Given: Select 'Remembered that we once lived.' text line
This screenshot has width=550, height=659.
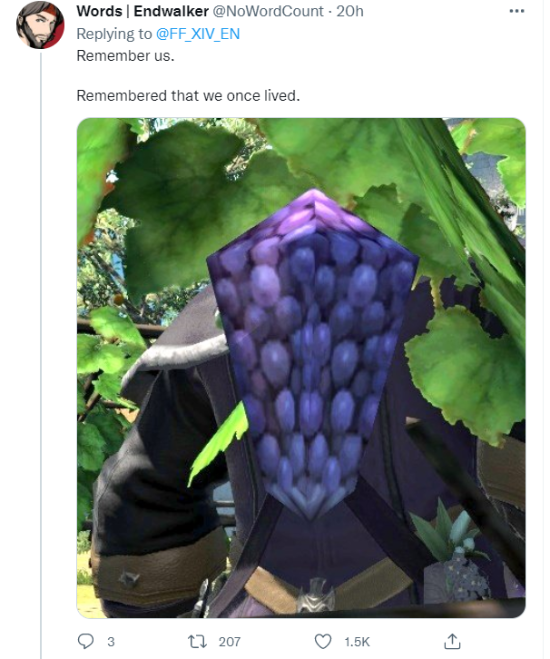Looking at the screenshot, I should [x=188, y=96].
